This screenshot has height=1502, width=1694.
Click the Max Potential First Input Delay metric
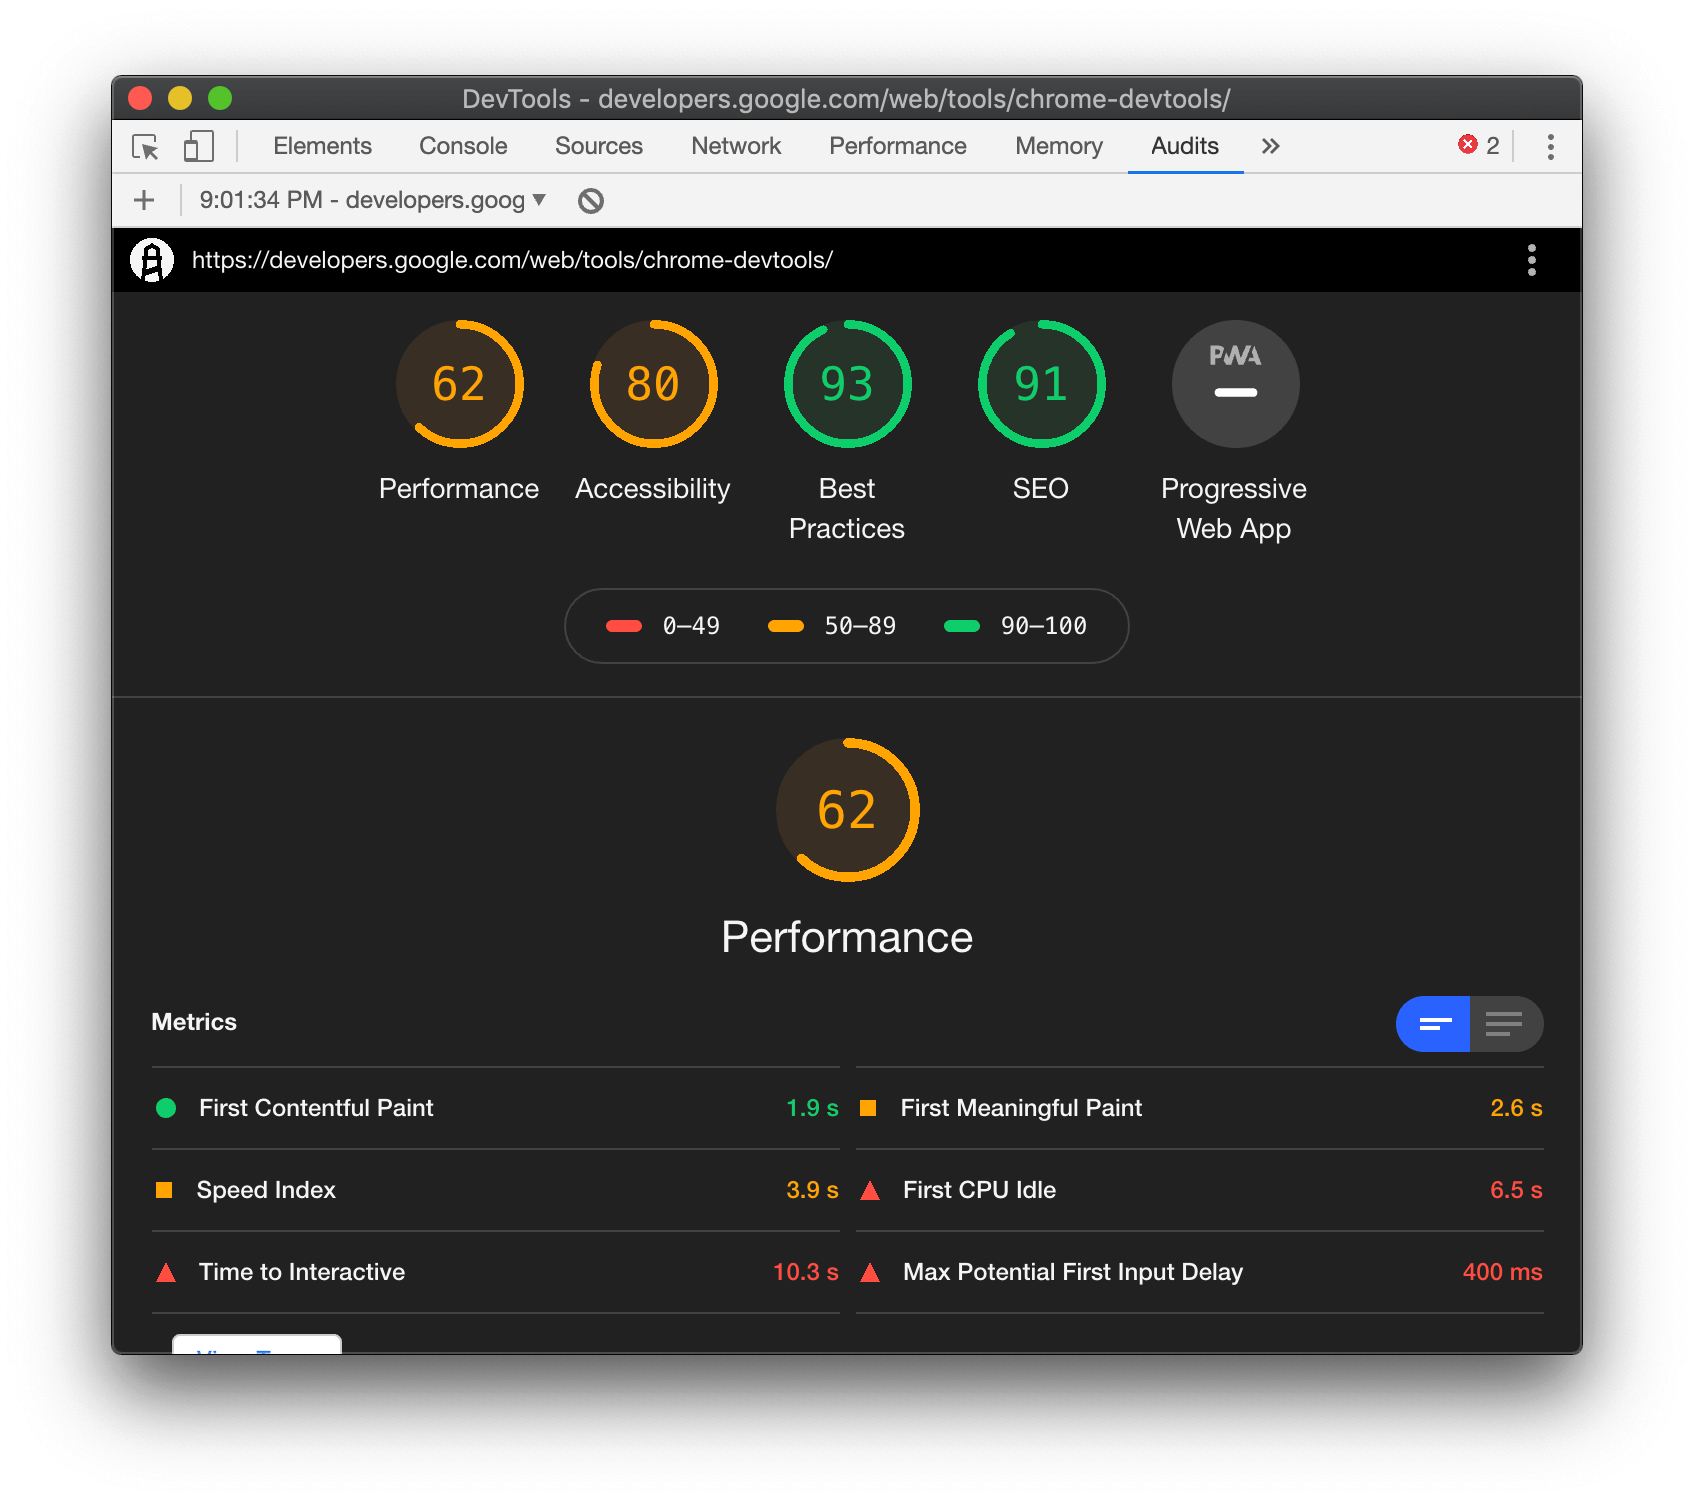coord(1200,1272)
